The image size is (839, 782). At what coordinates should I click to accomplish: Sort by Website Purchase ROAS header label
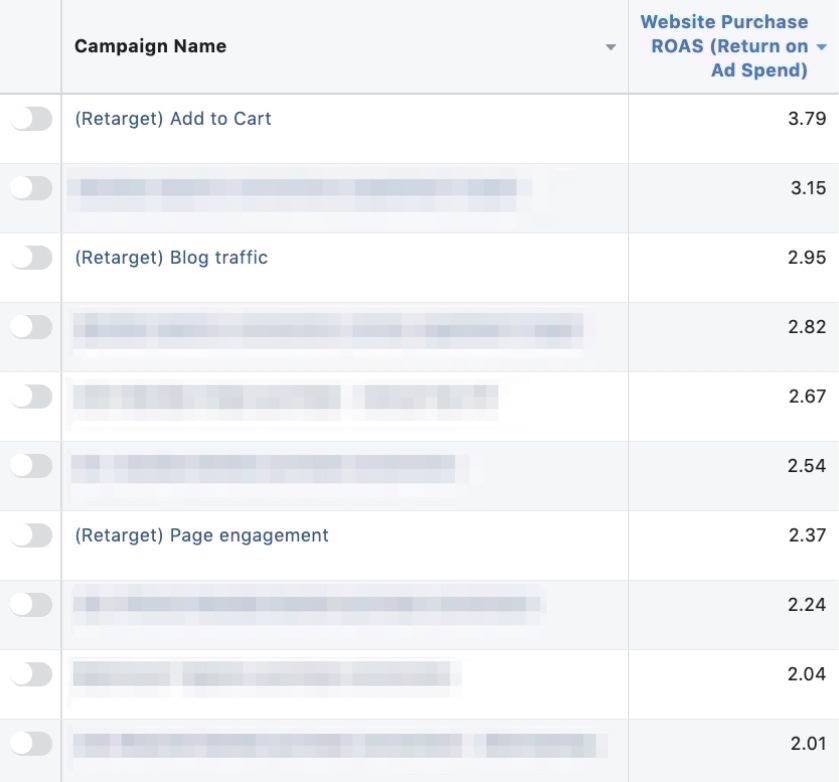tap(724, 46)
